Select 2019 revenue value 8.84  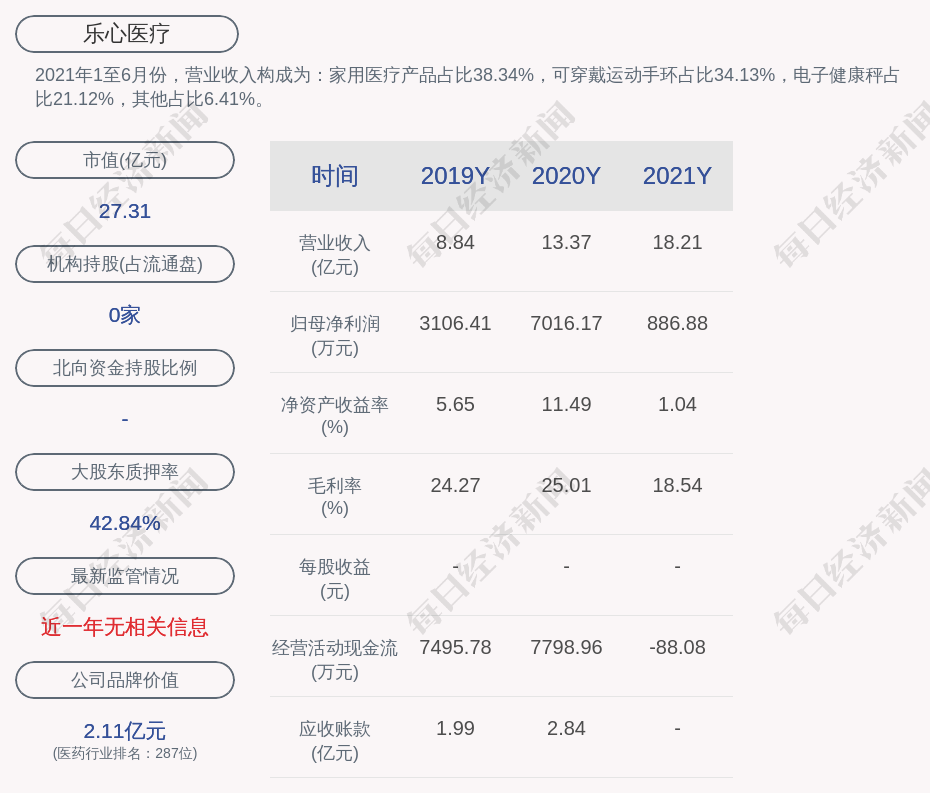tap(455, 243)
